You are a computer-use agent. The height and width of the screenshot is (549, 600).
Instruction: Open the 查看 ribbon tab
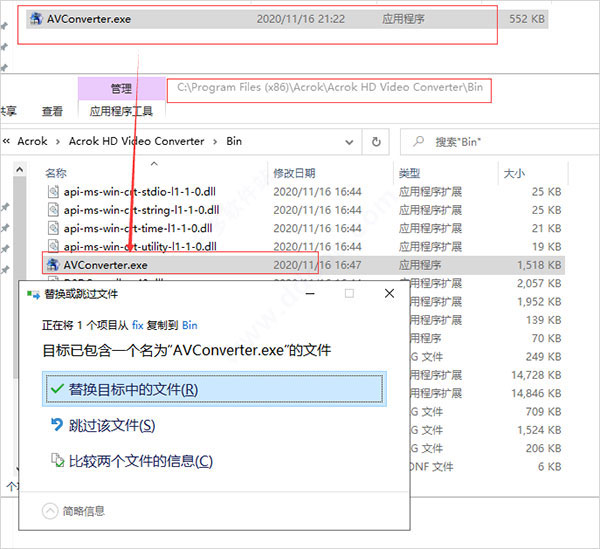coord(52,111)
